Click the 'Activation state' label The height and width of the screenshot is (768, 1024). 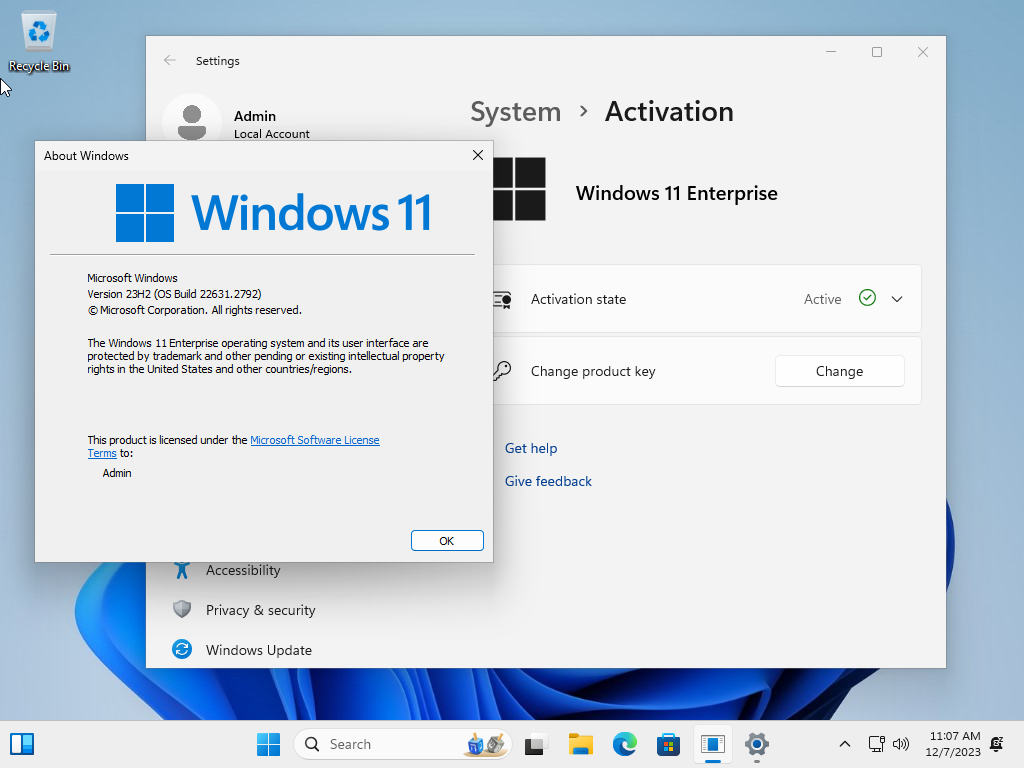pyautogui.click(x=579, y=299)
